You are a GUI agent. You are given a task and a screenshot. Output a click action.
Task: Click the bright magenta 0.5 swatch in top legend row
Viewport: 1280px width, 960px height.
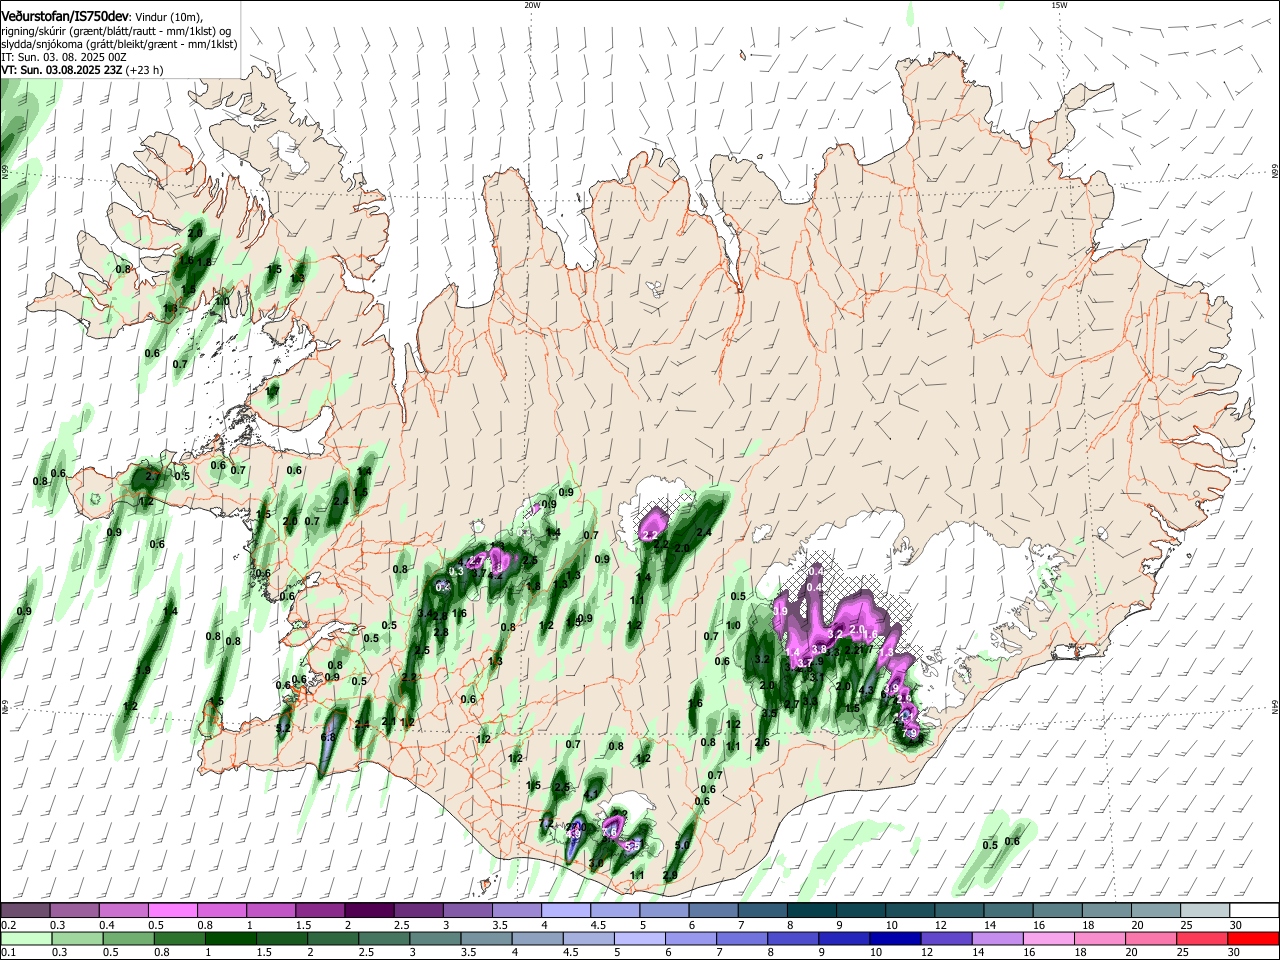click(172, 911)
